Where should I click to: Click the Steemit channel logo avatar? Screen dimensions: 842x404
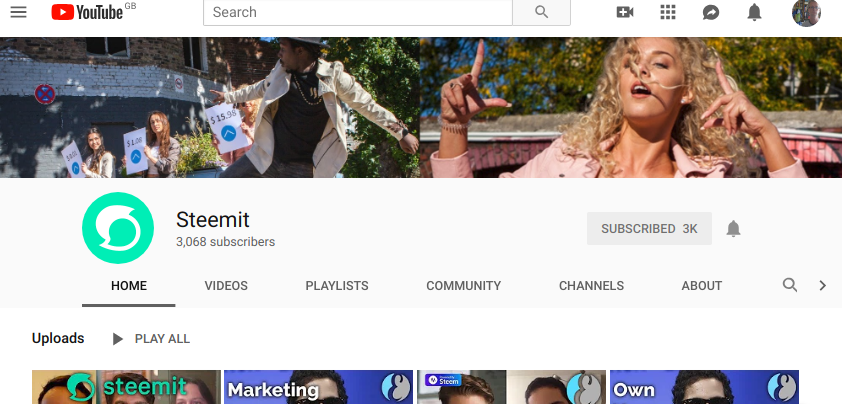click(x=118, y=228)
